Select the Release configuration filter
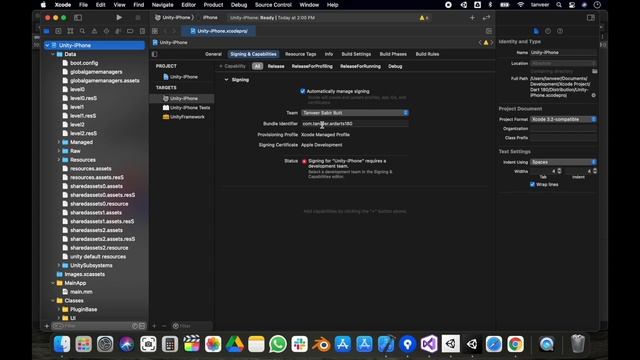 [276, 66]
